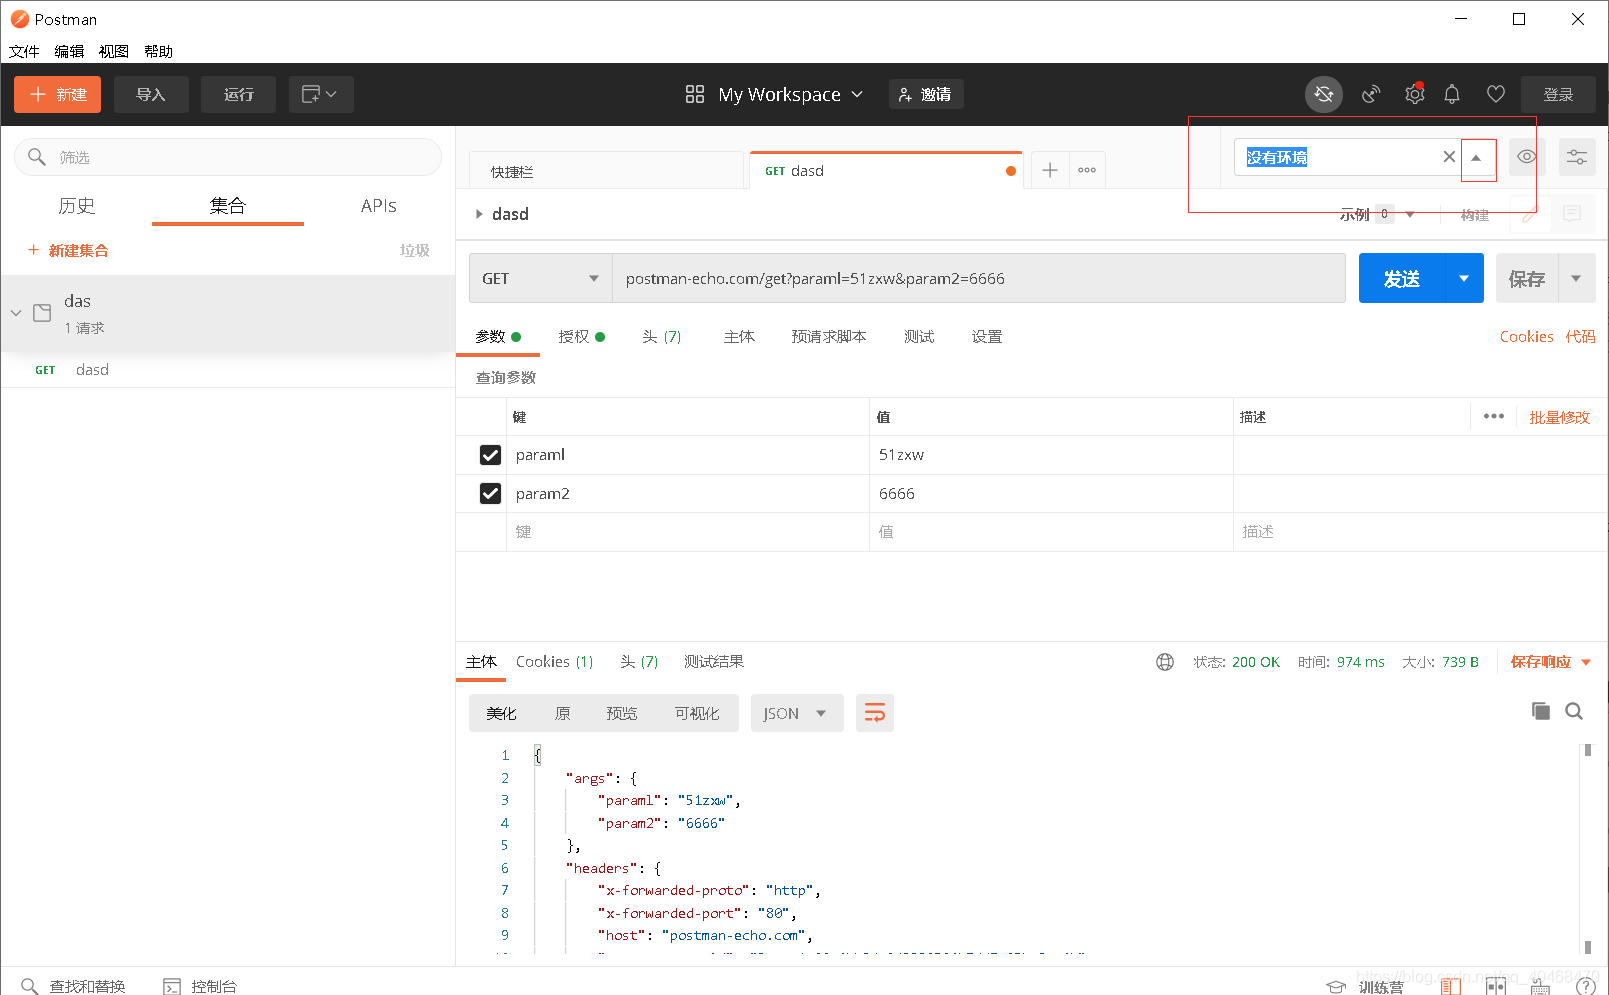The image size is (1609, 995).
Task: Clear the environment selector with X
Action: click(1449, 157)
